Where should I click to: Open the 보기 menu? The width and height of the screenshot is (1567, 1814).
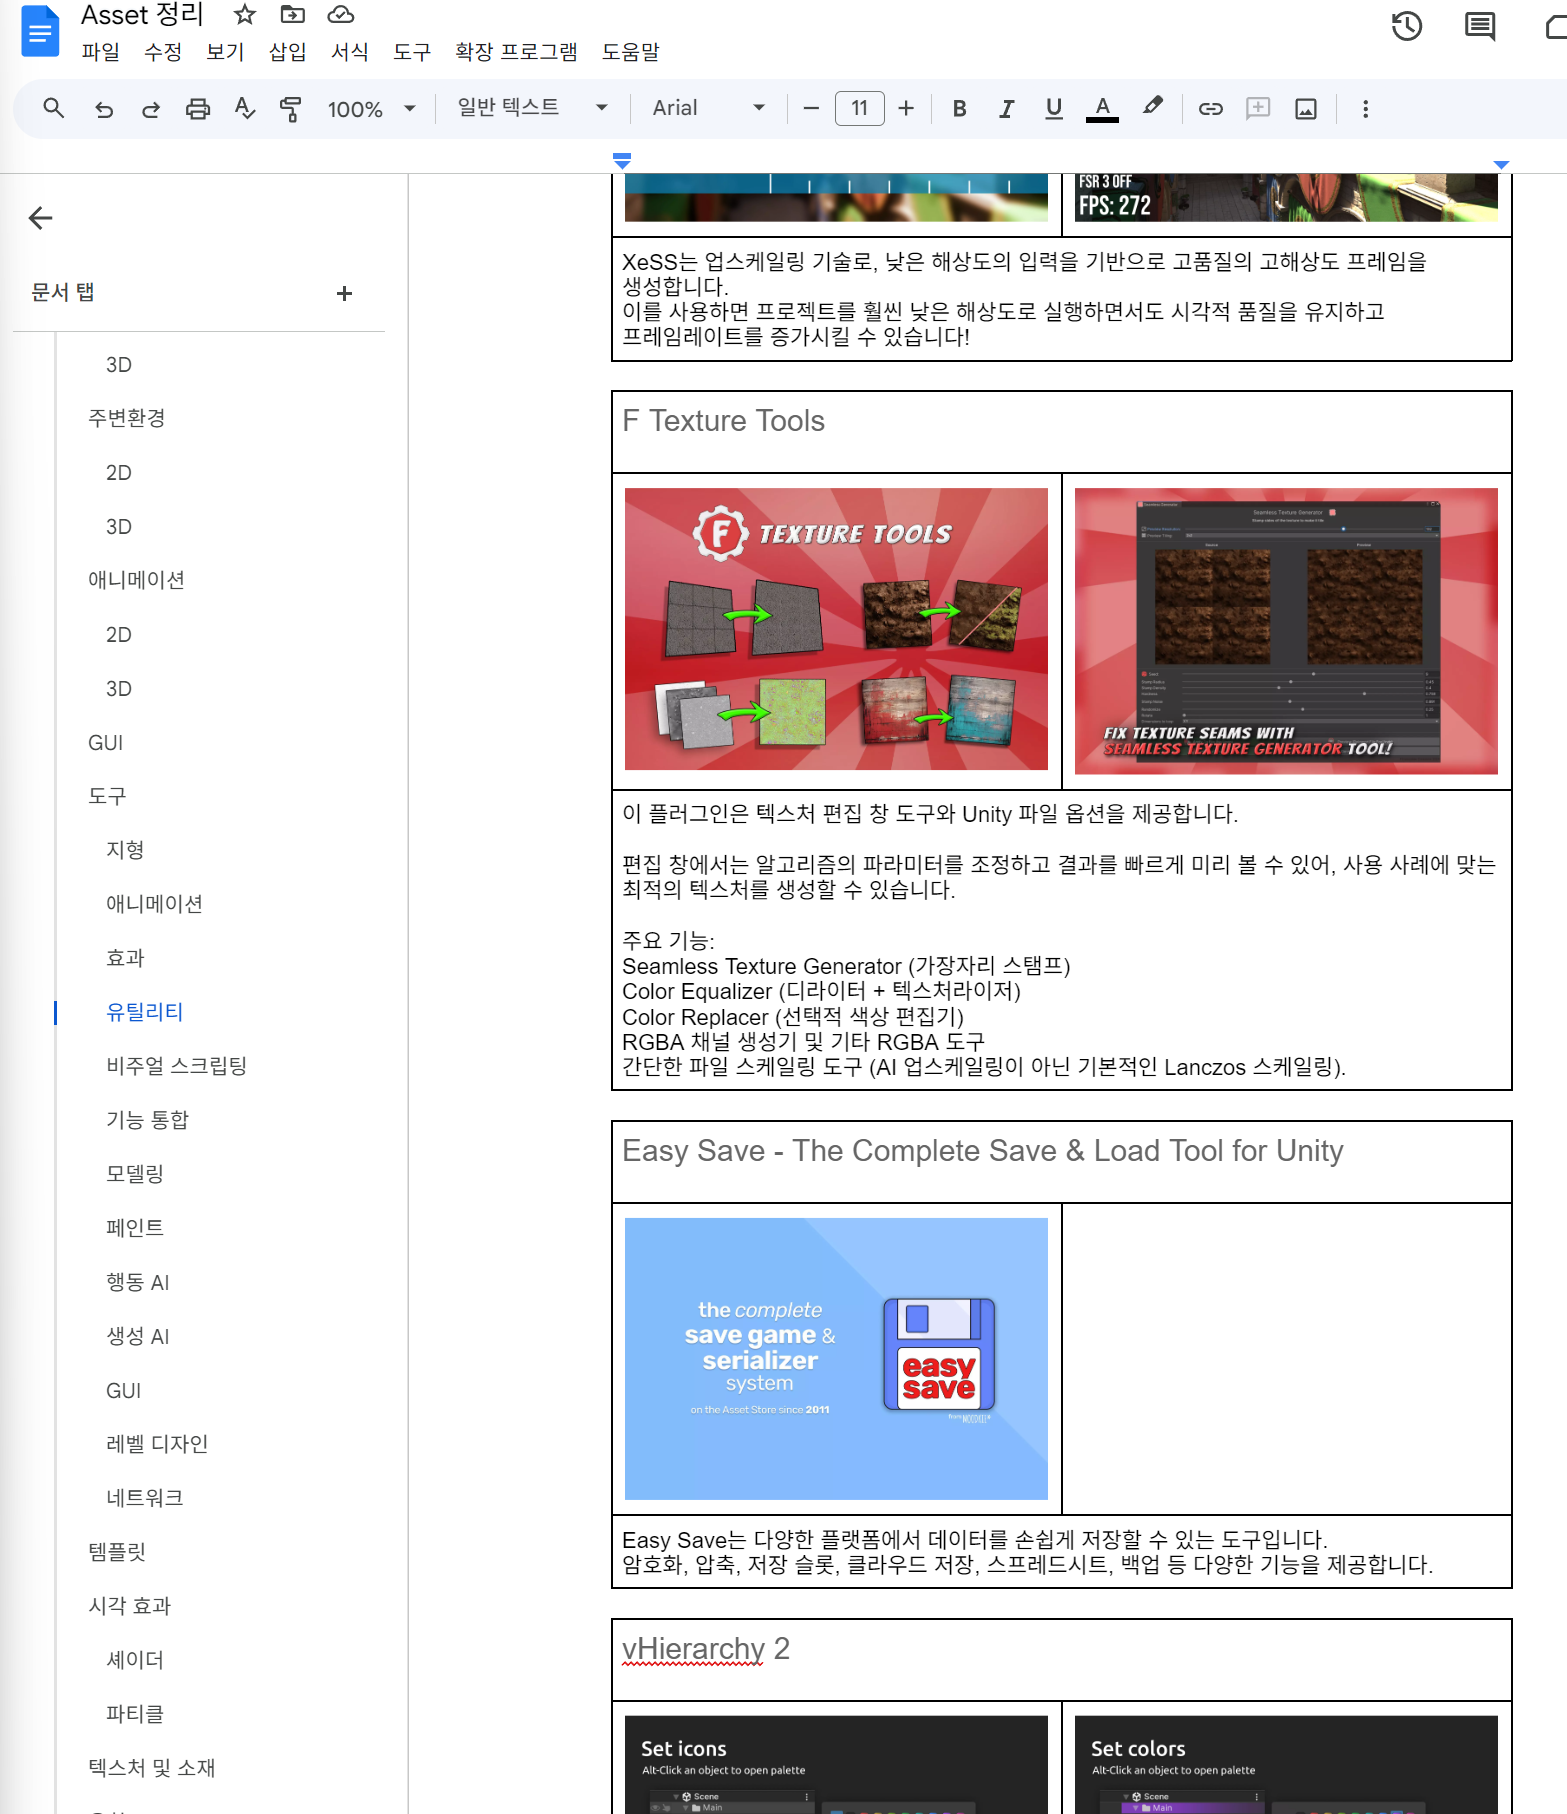[x=225, y=52]
